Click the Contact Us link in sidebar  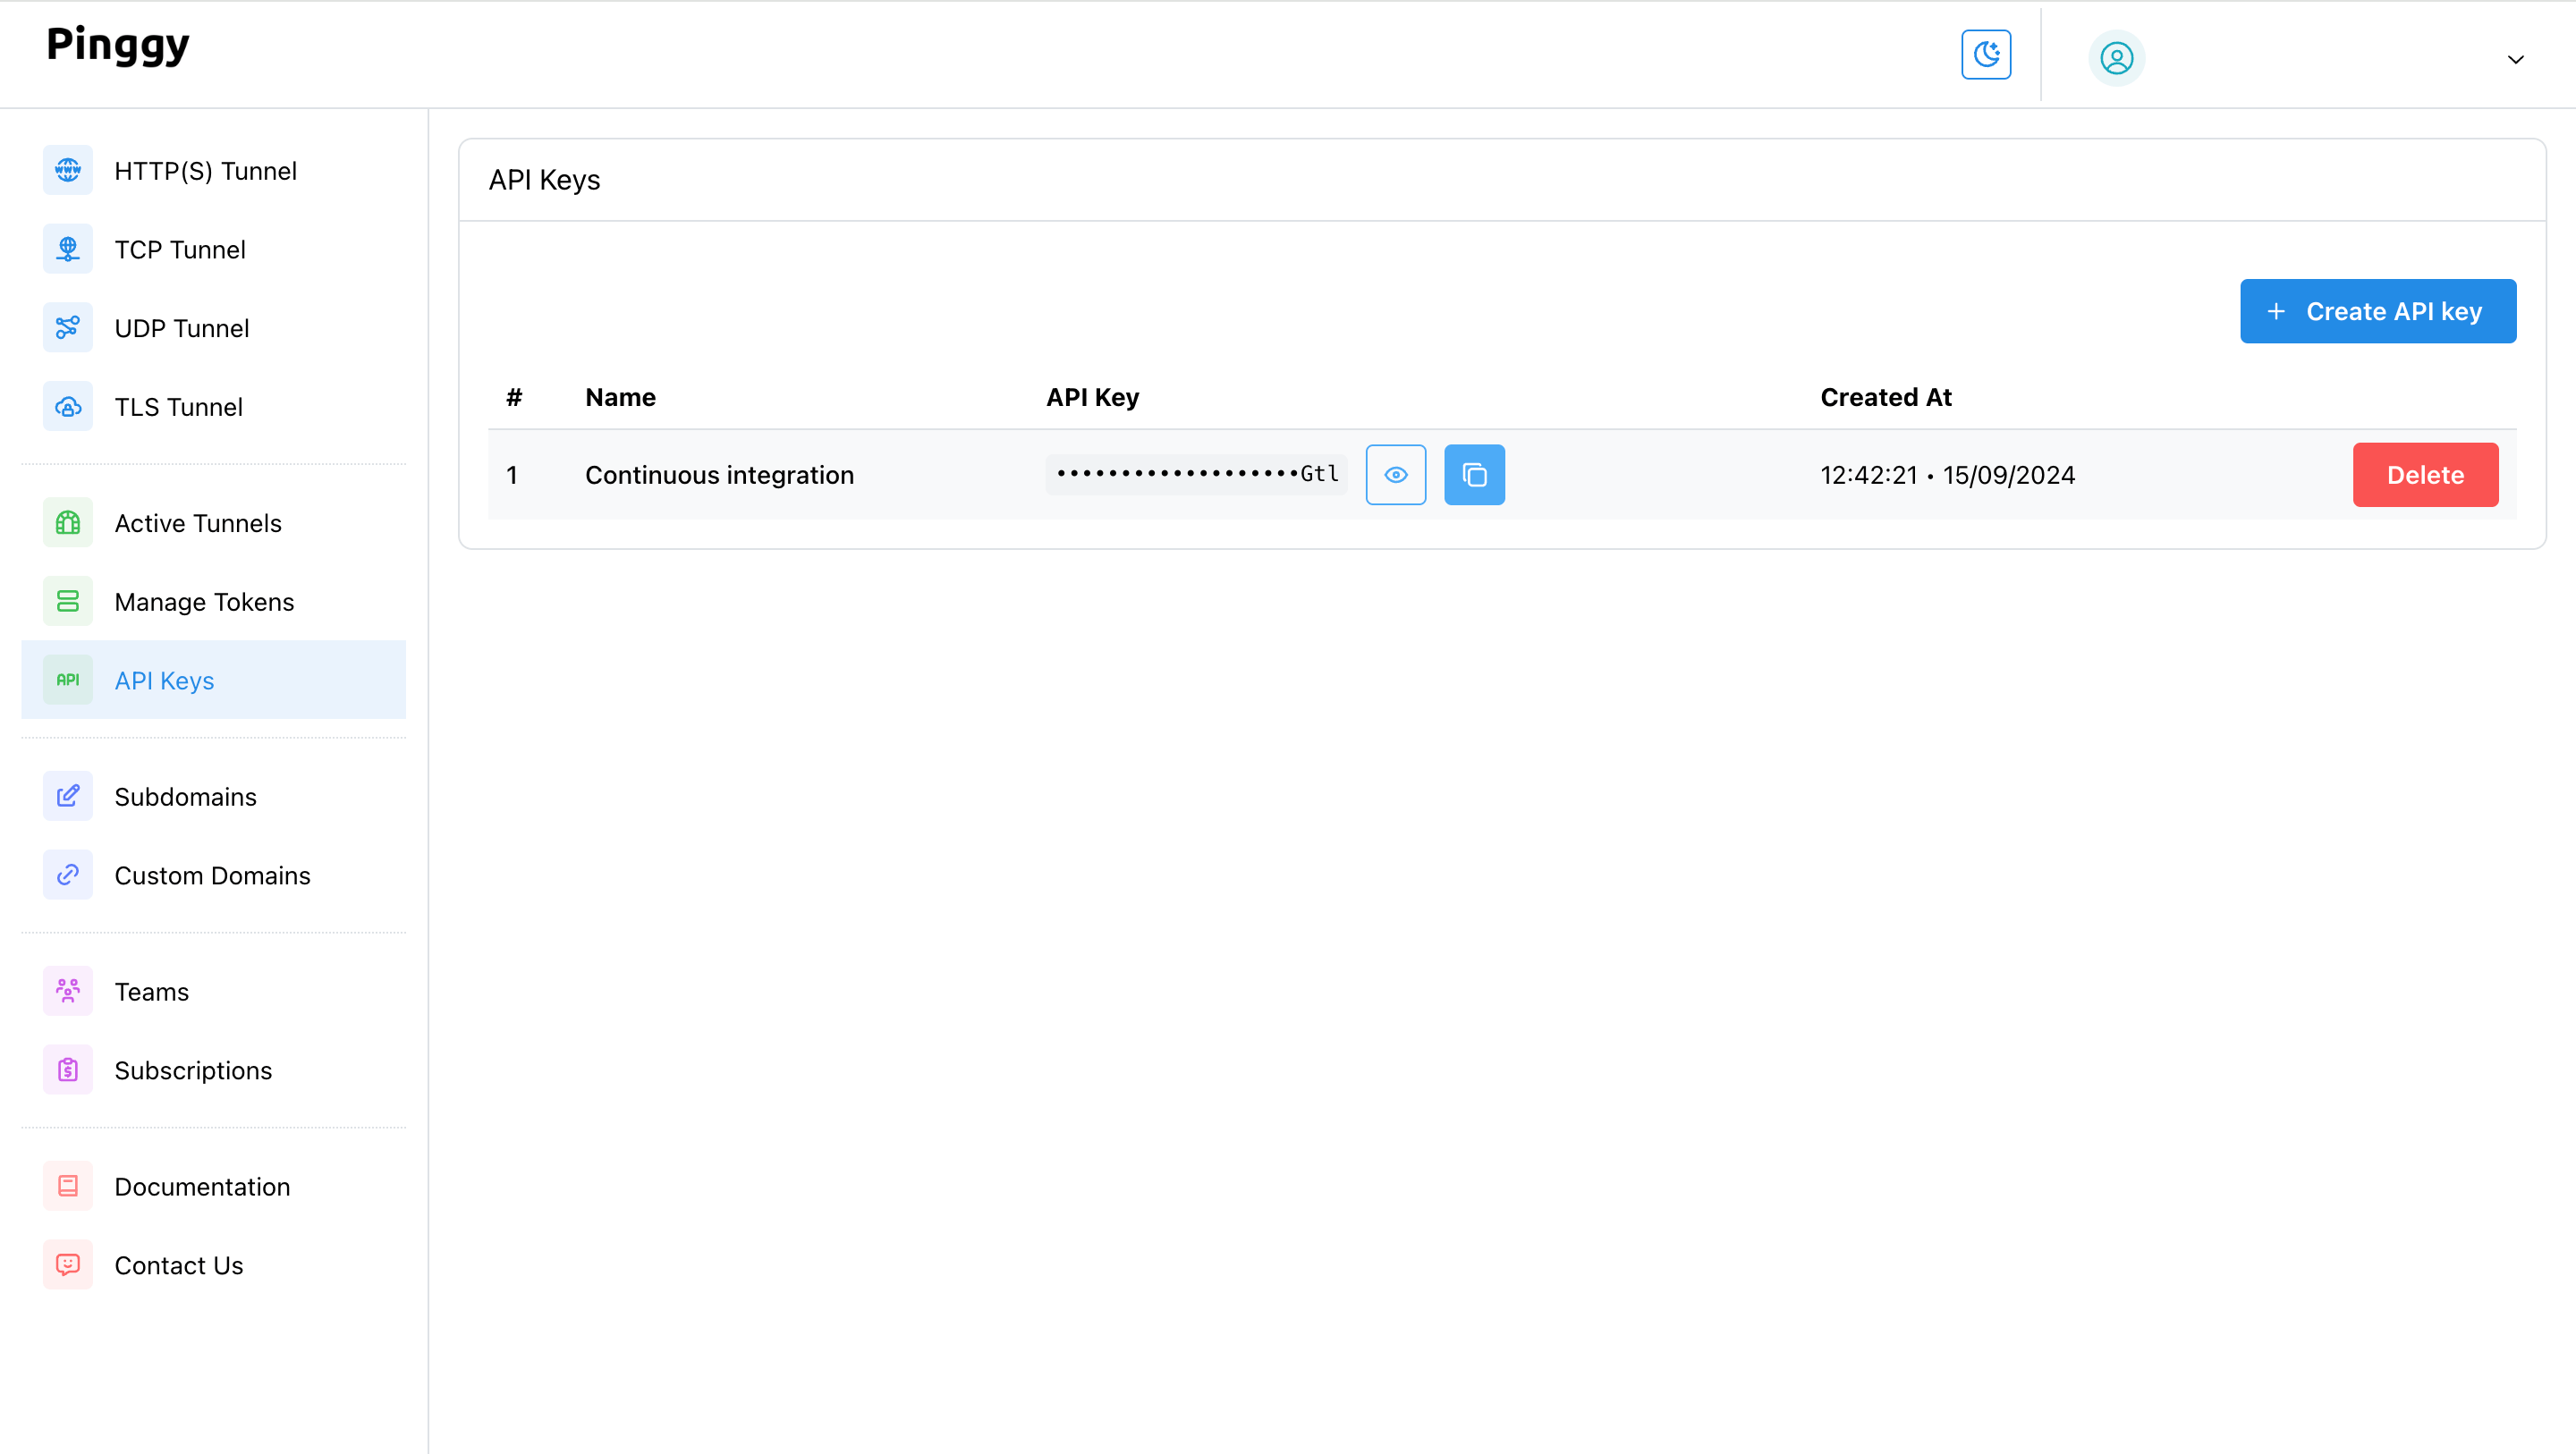[x=179, y=1264]
